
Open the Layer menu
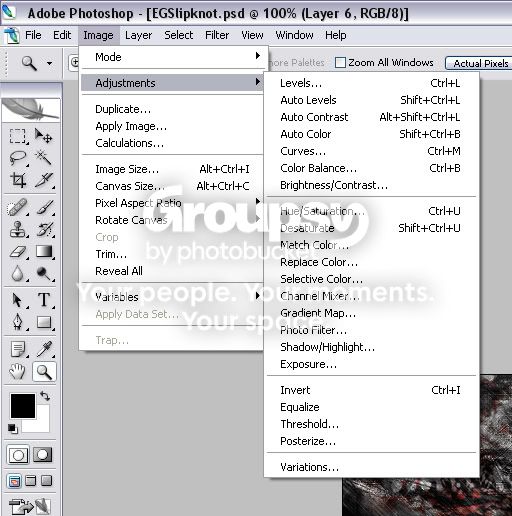[x=138, y=35]
